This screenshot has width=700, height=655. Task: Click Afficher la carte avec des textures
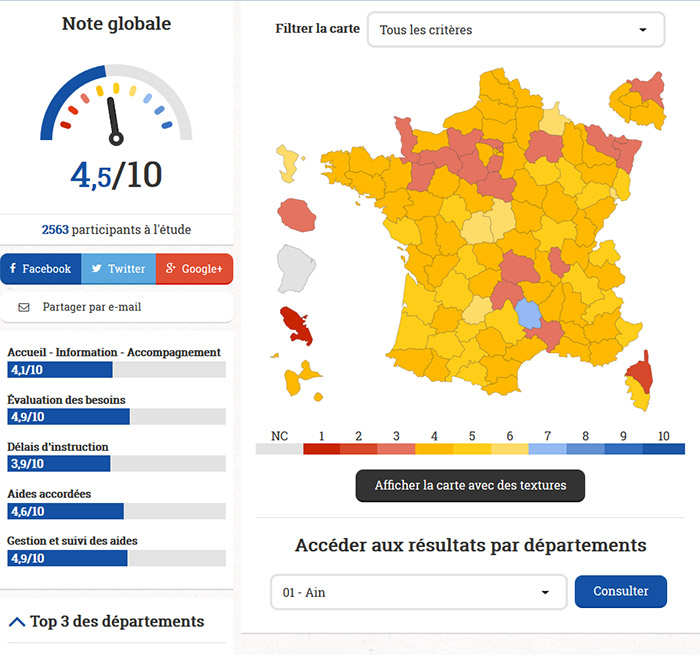[x=470, y=486]
